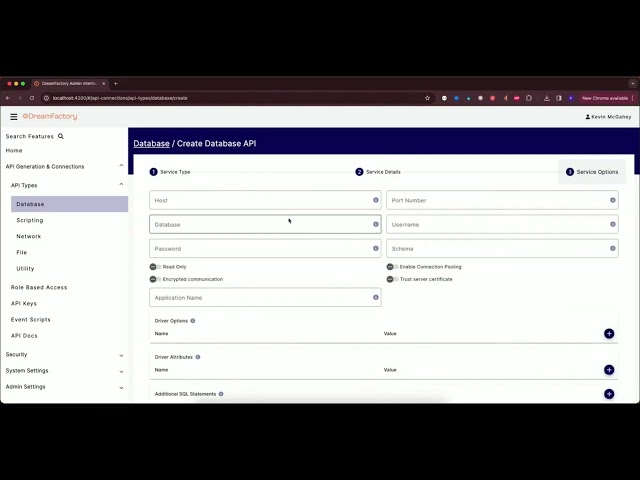Expand System Settings section
This screenshot has width=640, height=480.
[121, 371]
